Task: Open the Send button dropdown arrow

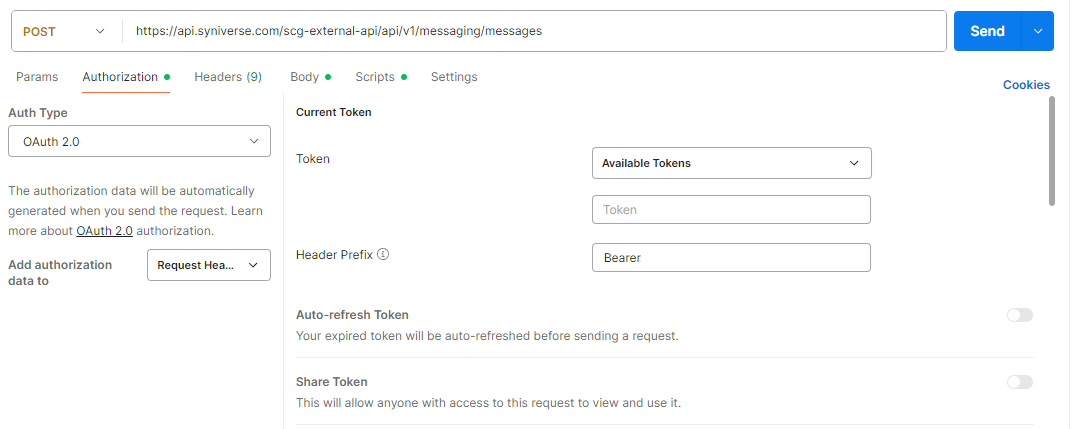Action: coord(1037,31)
